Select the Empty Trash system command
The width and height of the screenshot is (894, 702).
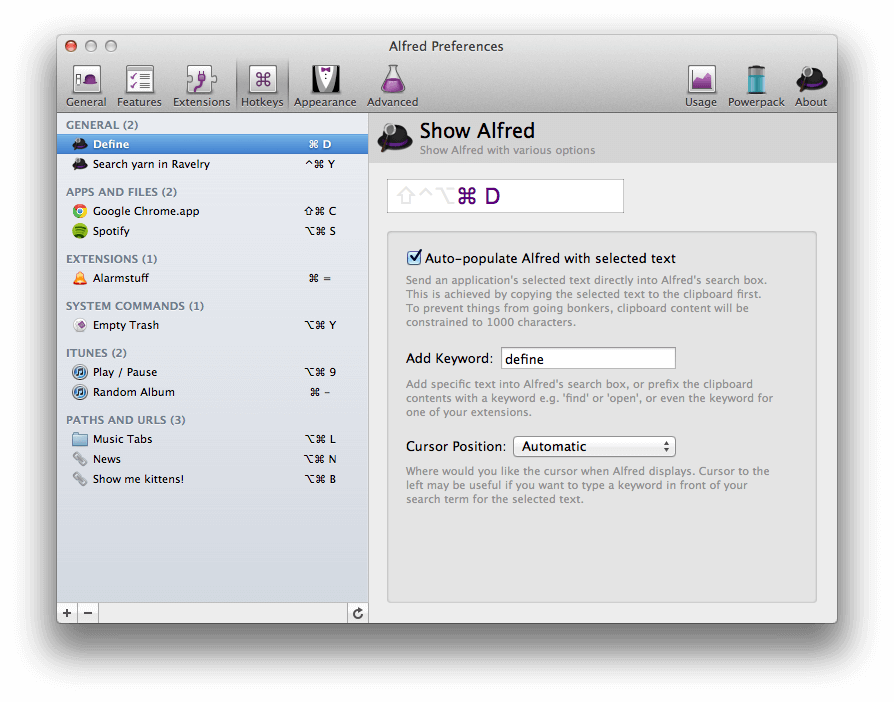(126, 325)
